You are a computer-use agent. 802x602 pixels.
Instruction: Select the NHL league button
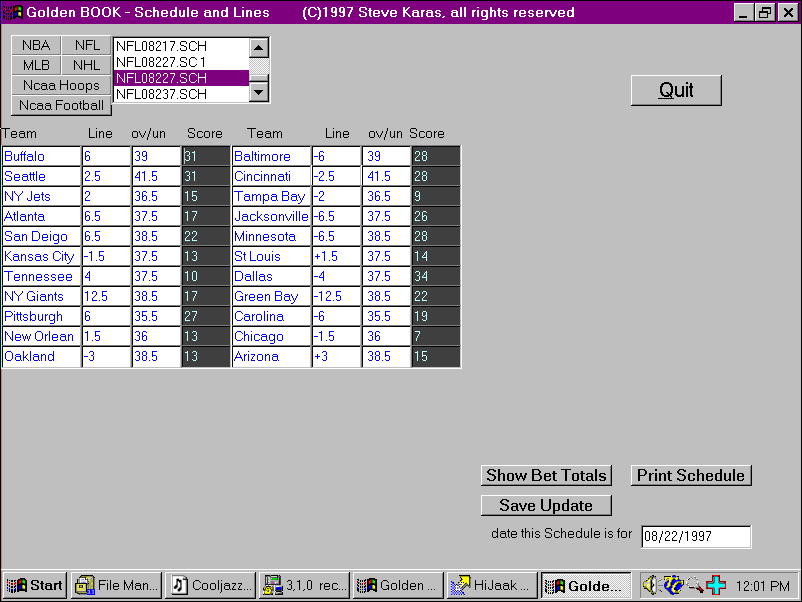pyautogui.click(x=86, y=65)
